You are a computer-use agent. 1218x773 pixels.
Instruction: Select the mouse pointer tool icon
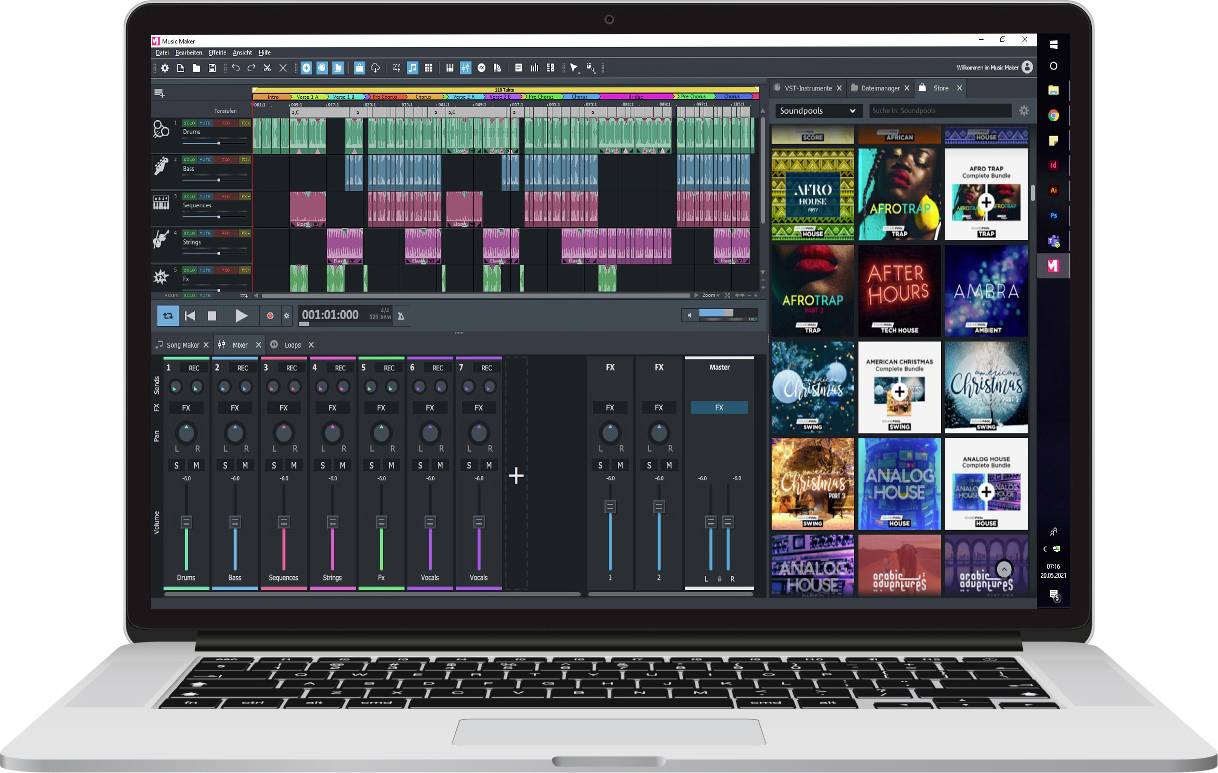coord(574,68)
